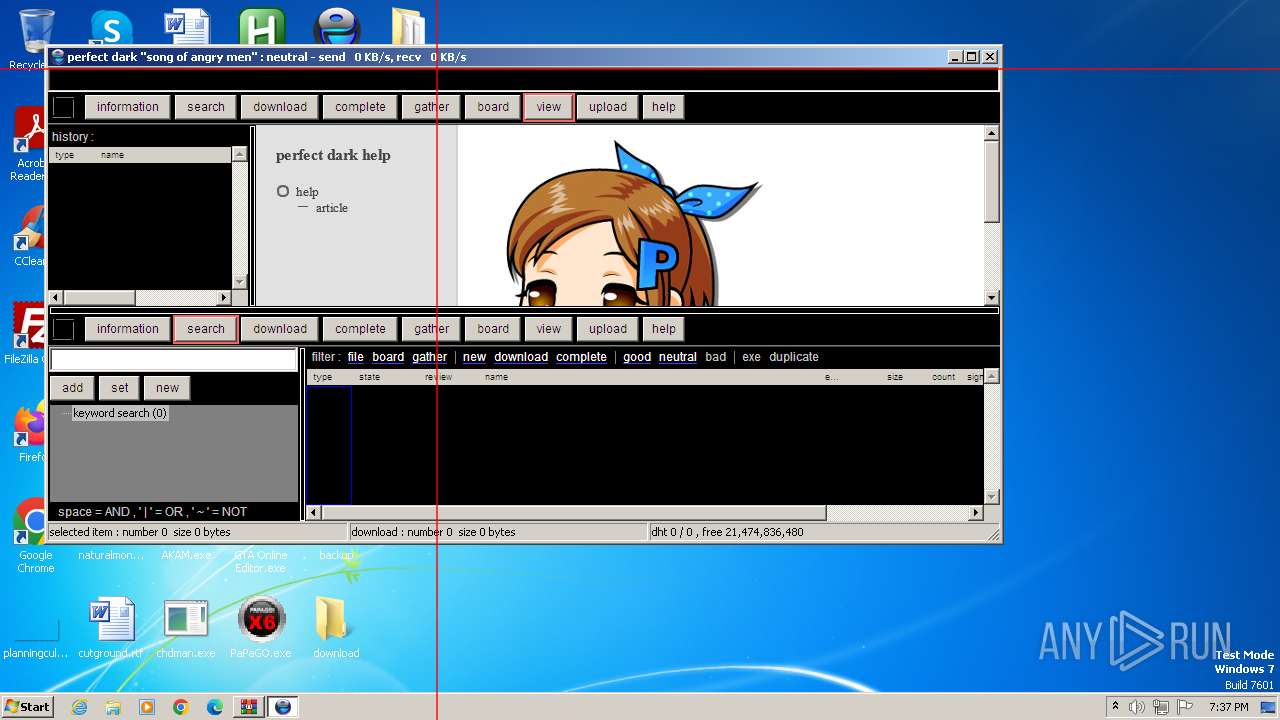
Task: Click the results horizontal scrollbar thumb
Action: click(x=574, y=513)
